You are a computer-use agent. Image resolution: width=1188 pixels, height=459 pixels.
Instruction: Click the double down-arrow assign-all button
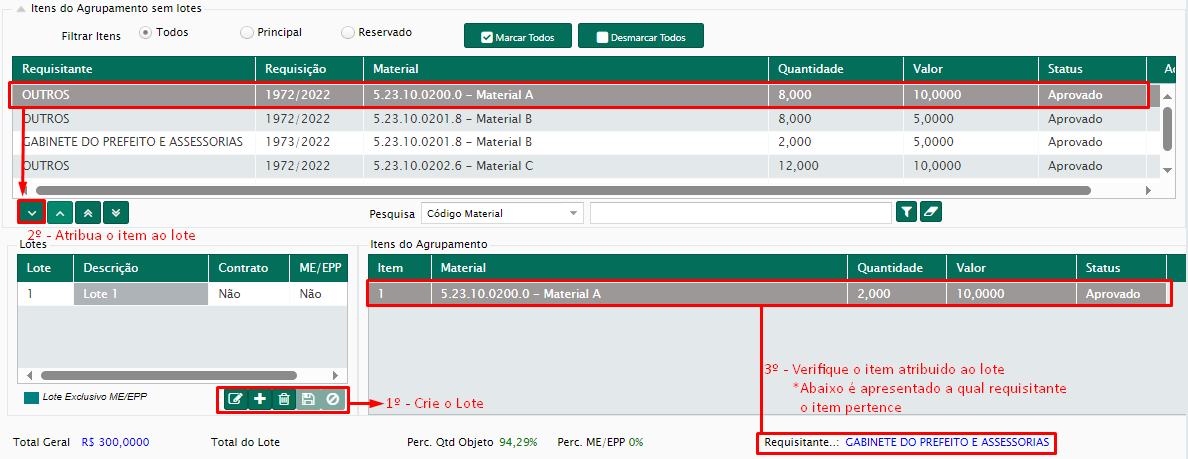[x=116, y=212]
